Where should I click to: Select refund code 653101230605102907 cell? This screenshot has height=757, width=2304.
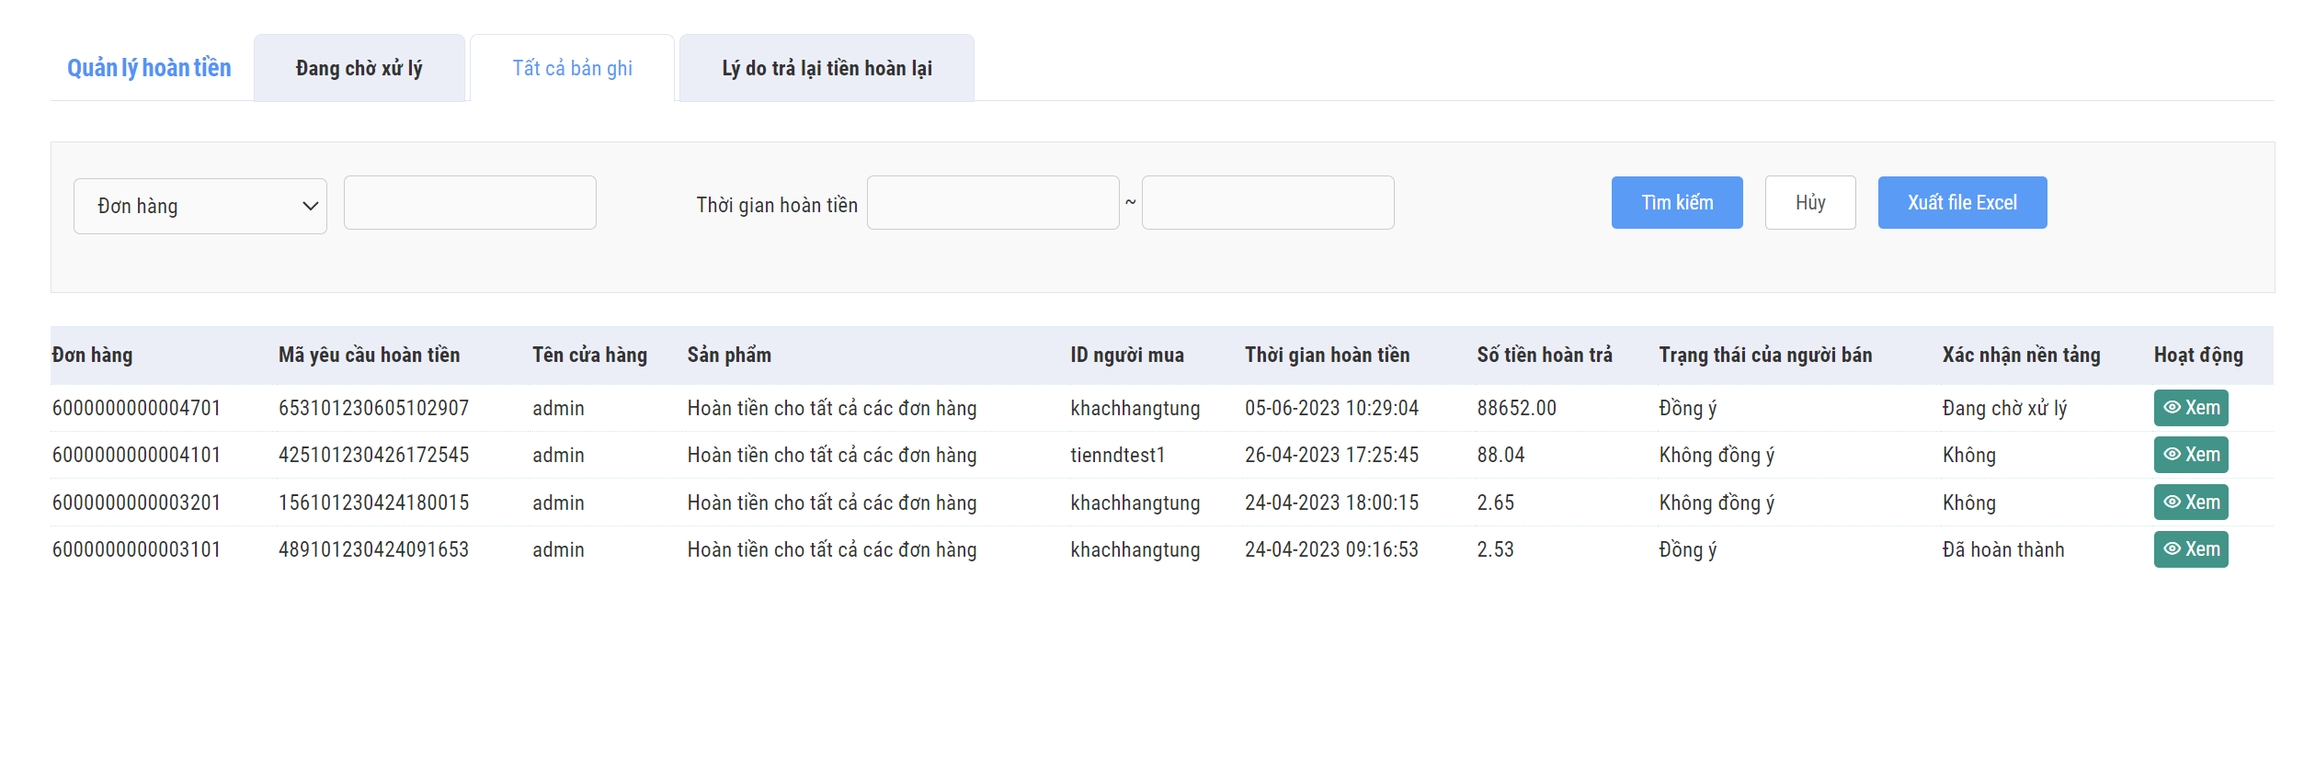(373, 408)
